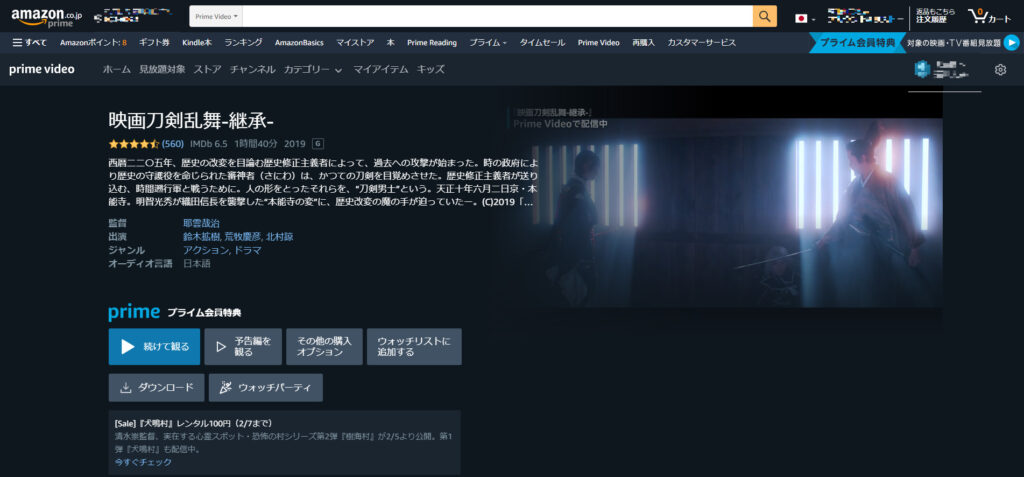Image resolution: width=1024 pixels, height=477 pixels.
Task: Open Prime Reading in nav bar
Action: click(432, 42)
